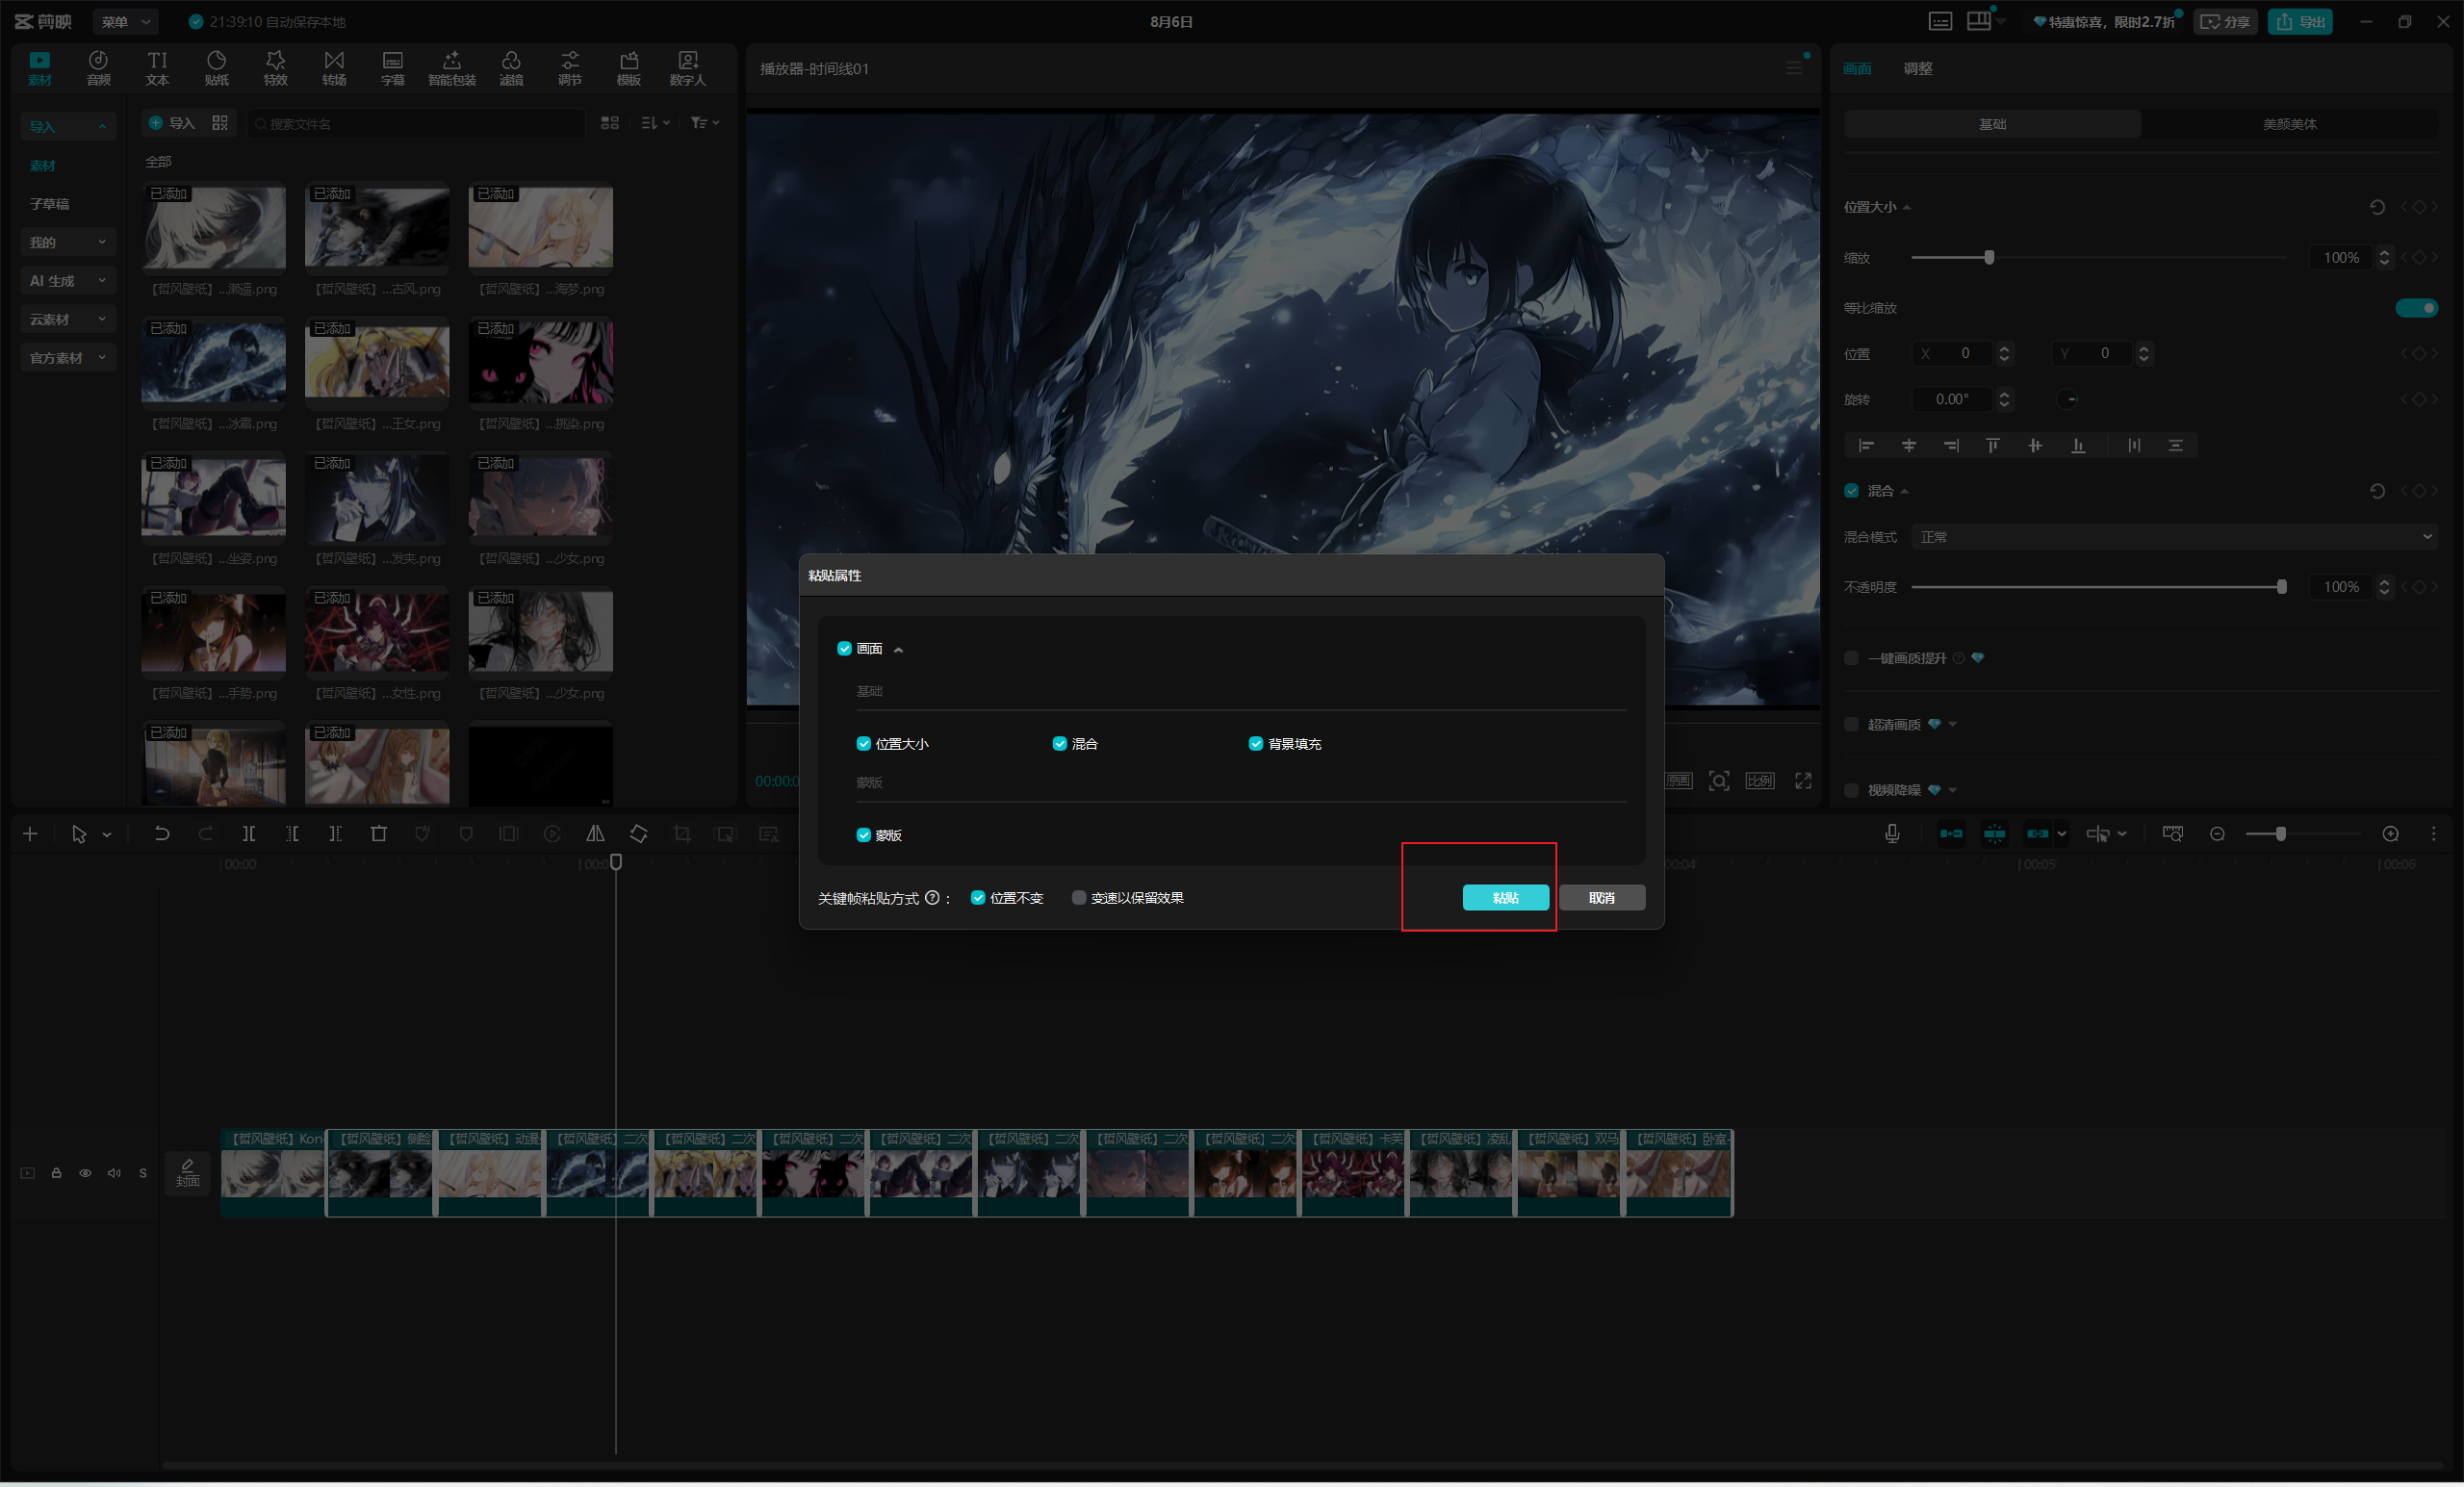The height and width of the screenshot is (1487, 2464).
Task: Click the 搜索文件名 search field
Action: coord(416,124)
